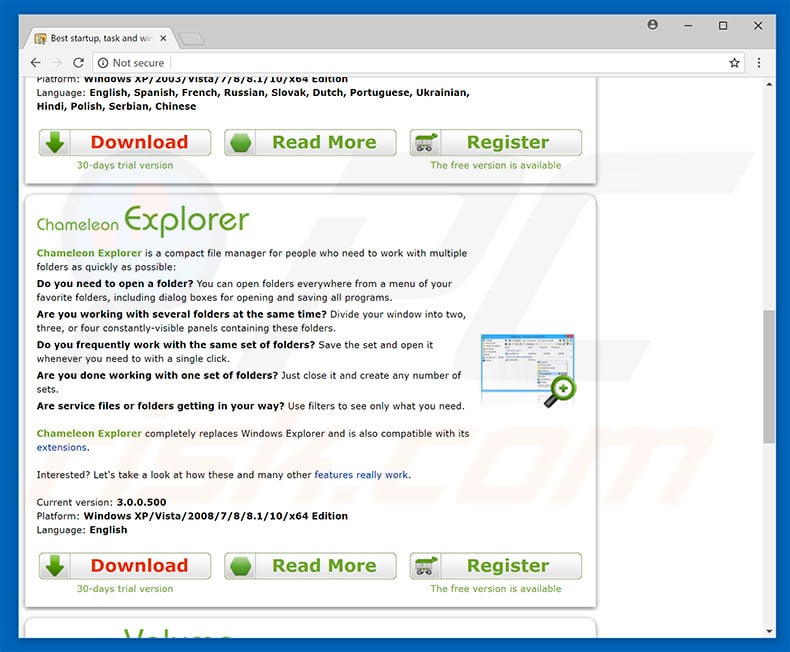The image size is (790, 652).
Task: Click the Chameleon Explorer link in first paragraph
Action: pos(89,253)
